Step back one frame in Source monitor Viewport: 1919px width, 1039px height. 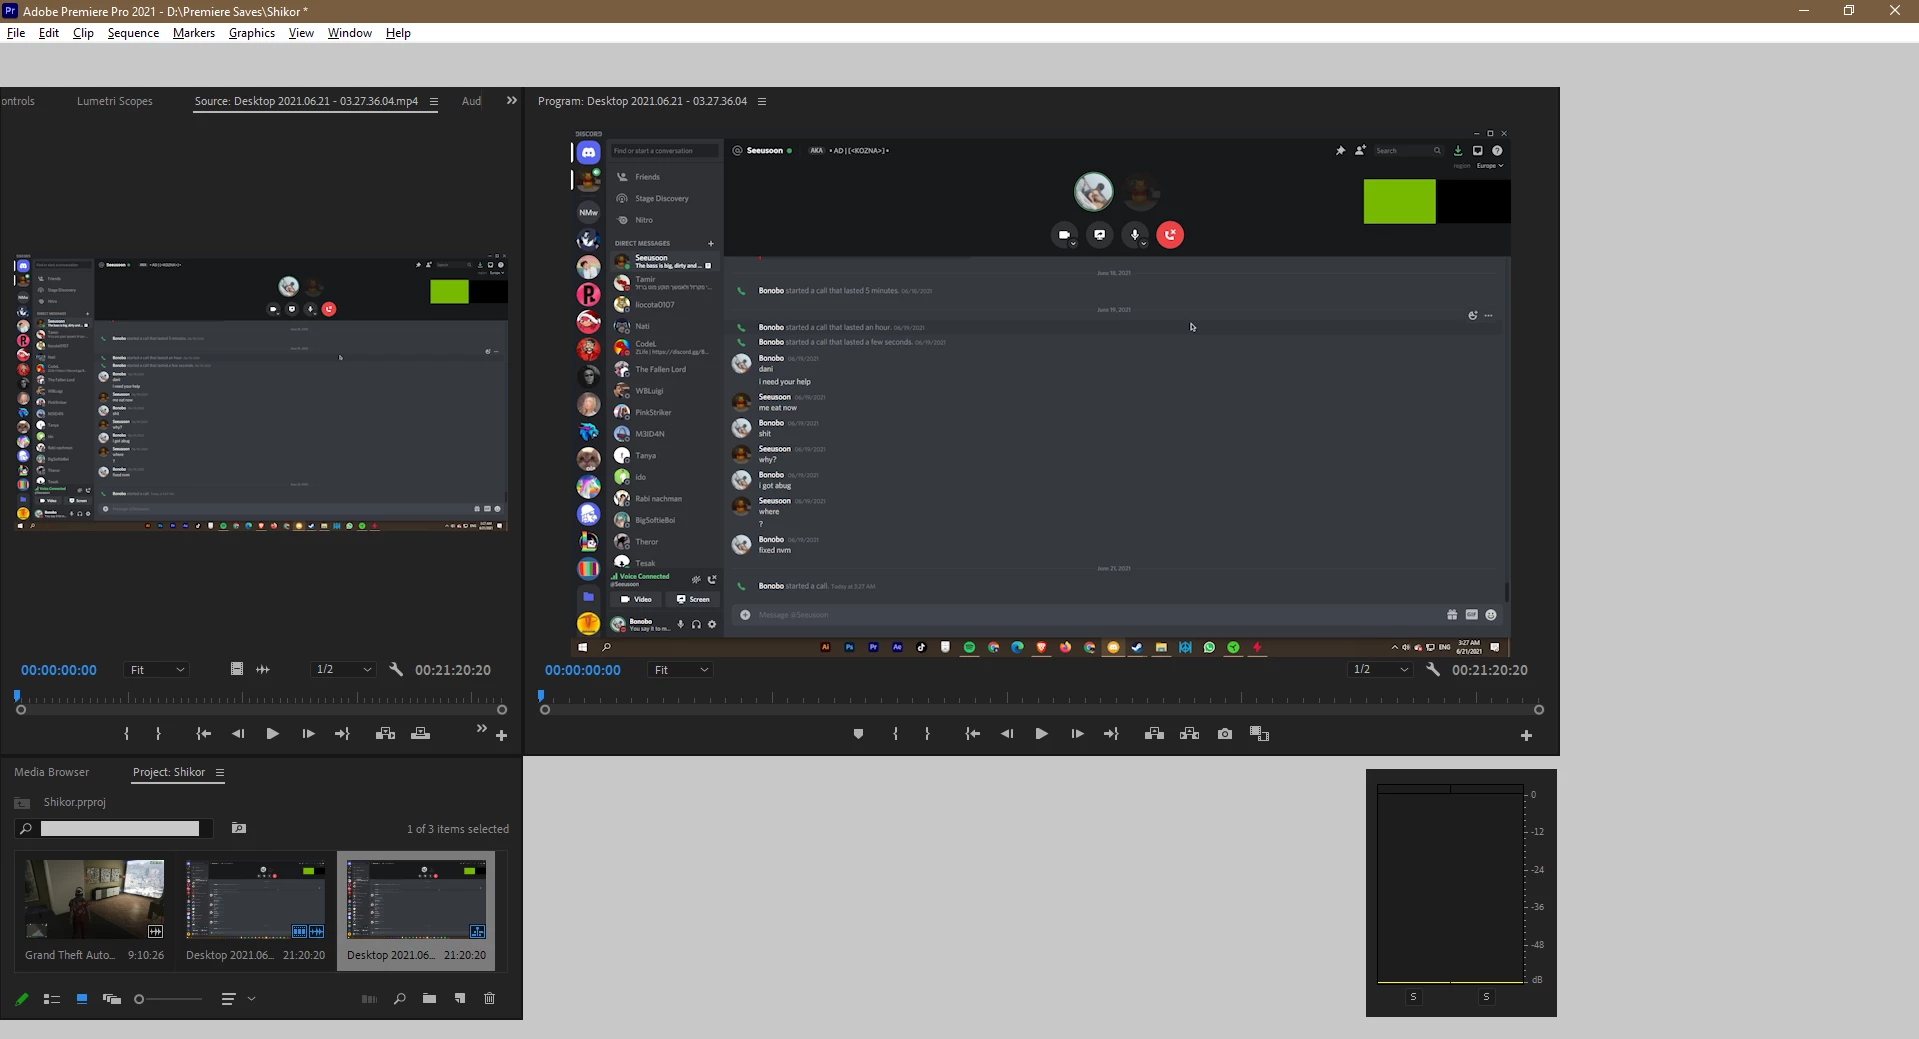pyautogui.click(x=238, y=734)
